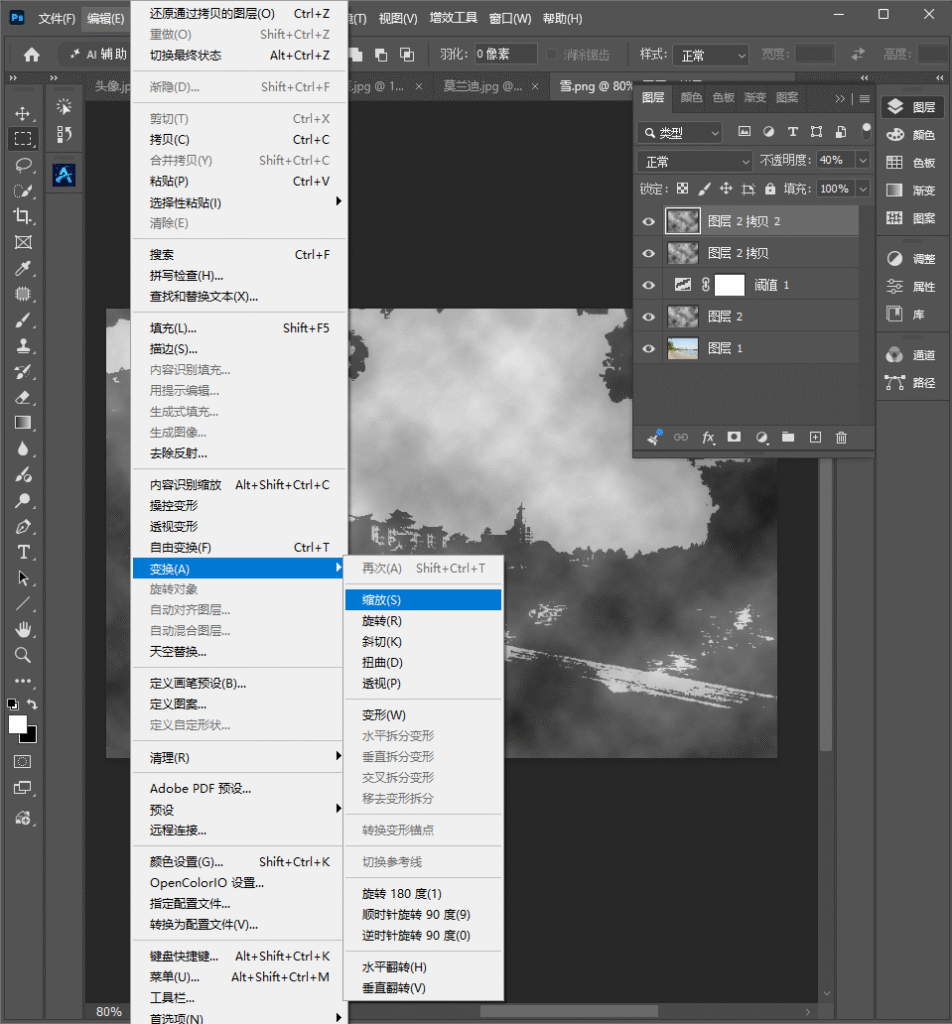Toggle visibility of 阈值 1 layer
Viewport: 952px width, 1024px height.
648,285
